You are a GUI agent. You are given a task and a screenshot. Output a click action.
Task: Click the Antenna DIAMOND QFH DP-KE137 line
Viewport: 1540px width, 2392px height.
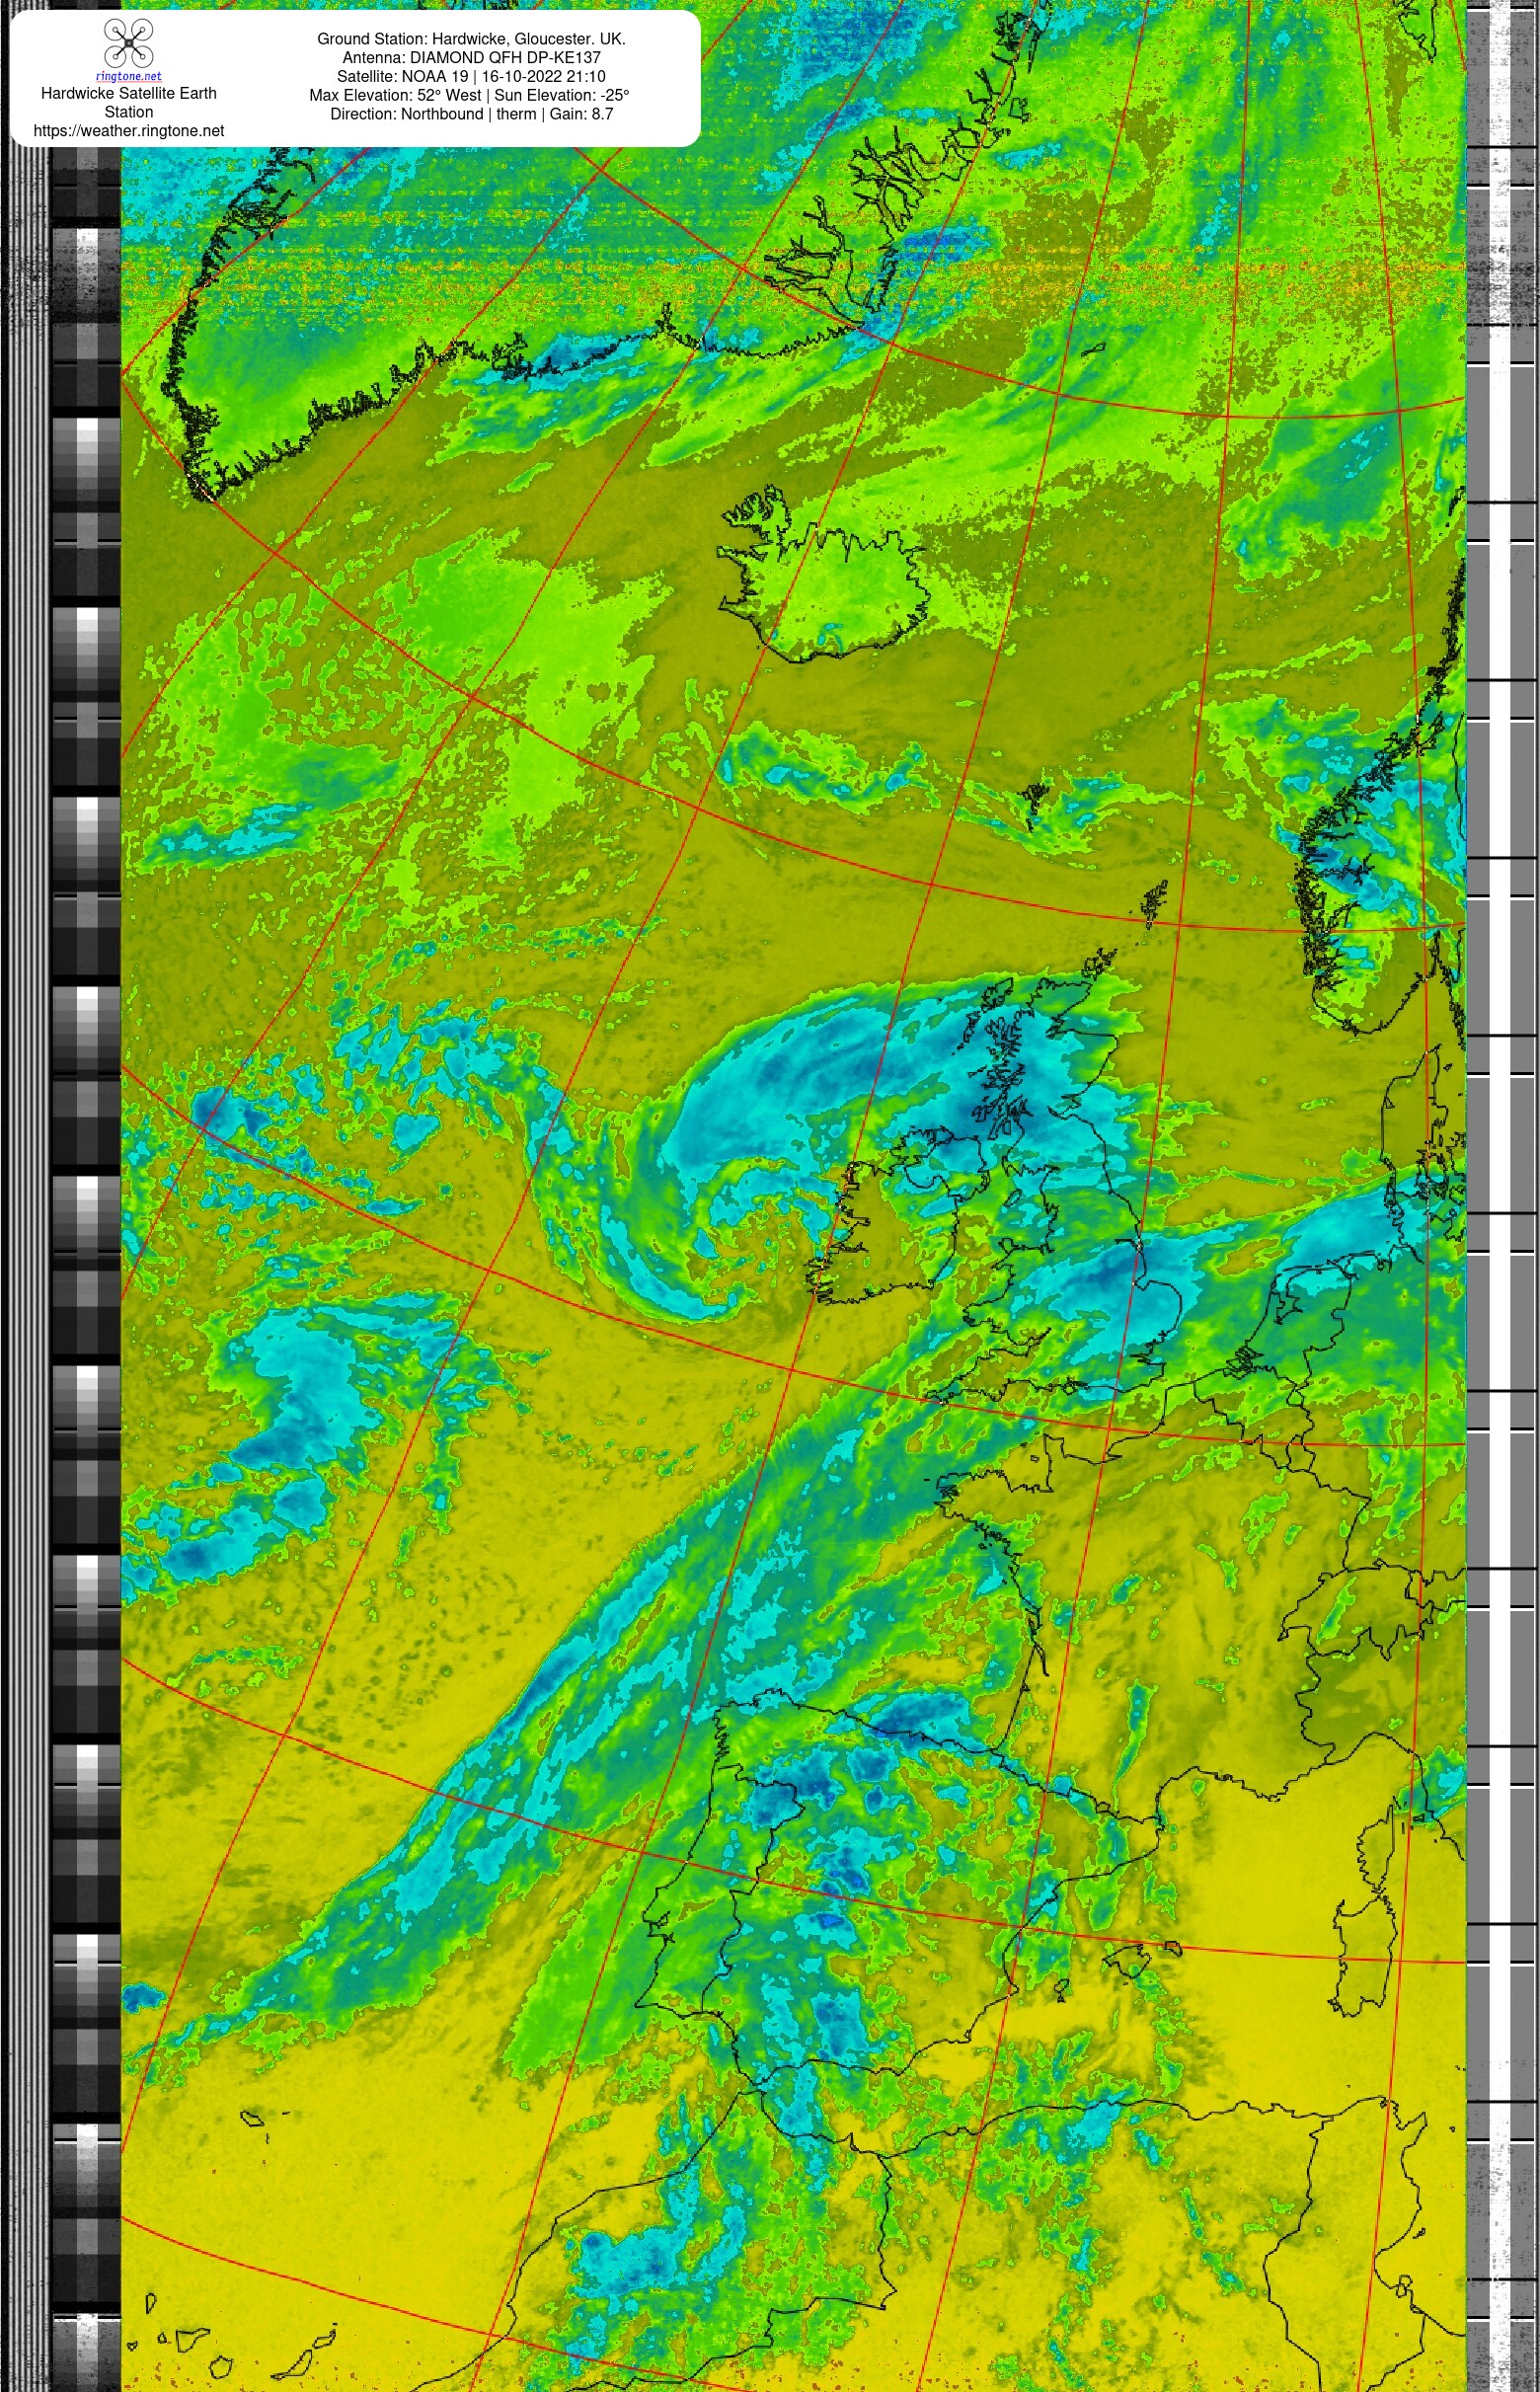click(471, 58)
